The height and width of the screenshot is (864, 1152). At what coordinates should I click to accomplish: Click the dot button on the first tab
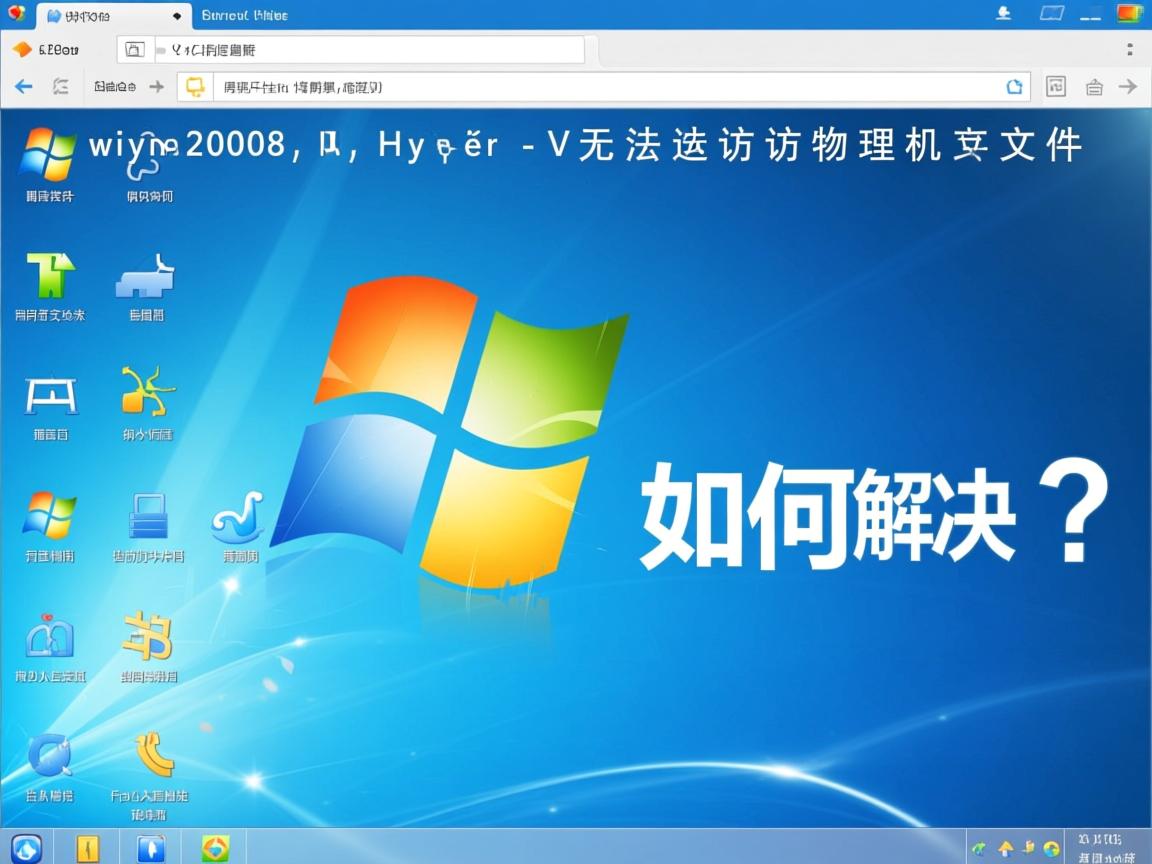(x=177, y=15)
